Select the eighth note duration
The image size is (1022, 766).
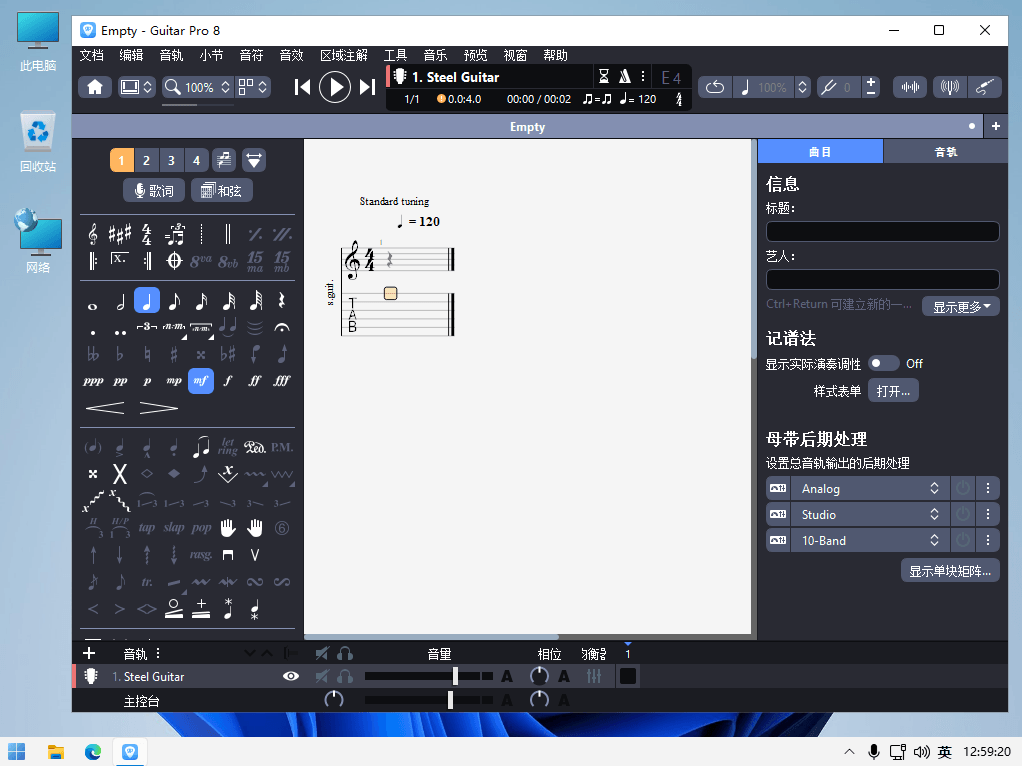174,301
